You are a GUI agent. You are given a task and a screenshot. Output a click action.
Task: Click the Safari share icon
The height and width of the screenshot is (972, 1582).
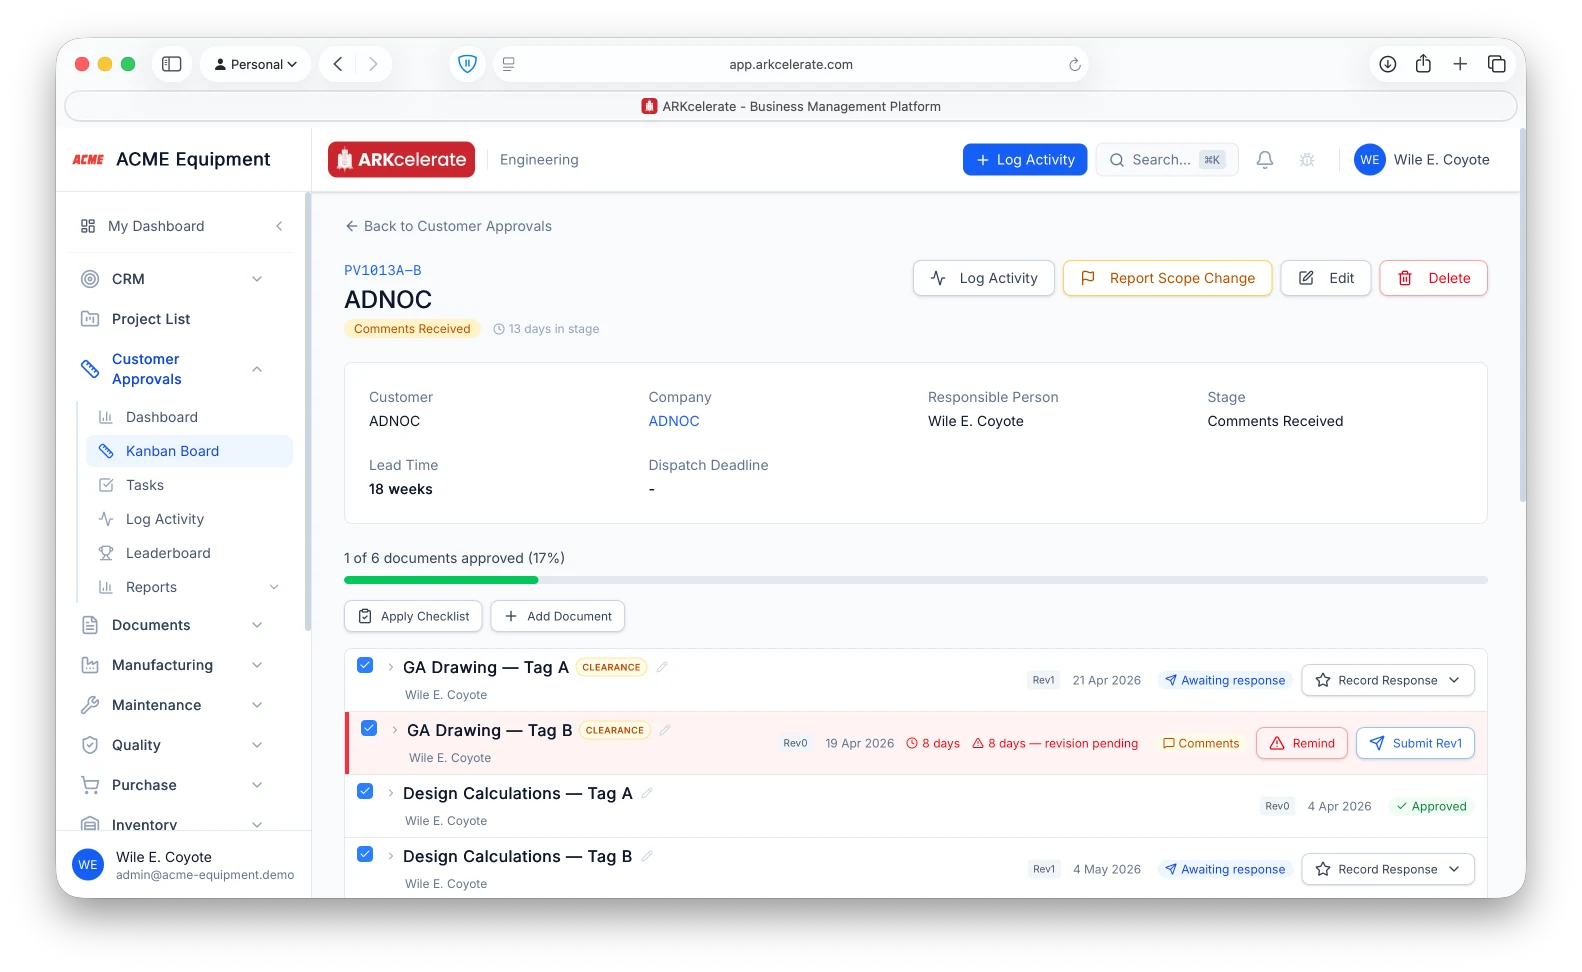(x=1423, y=64)
